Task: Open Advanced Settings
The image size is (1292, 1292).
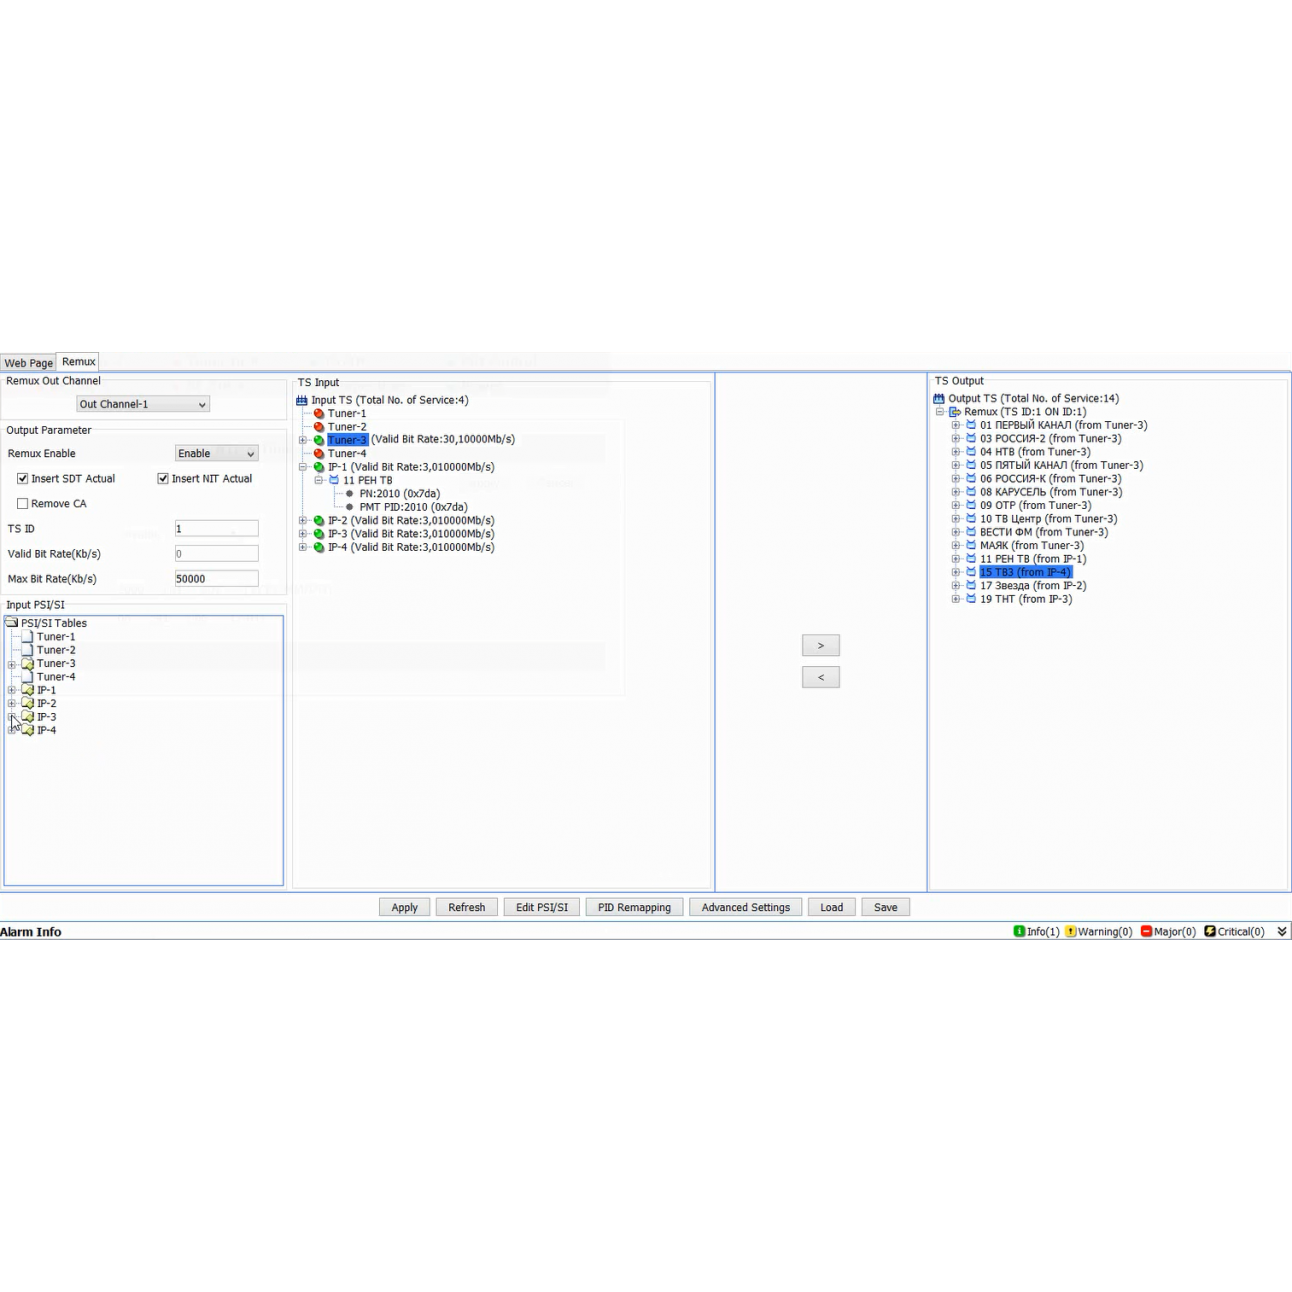Action: tap(746, 908)
